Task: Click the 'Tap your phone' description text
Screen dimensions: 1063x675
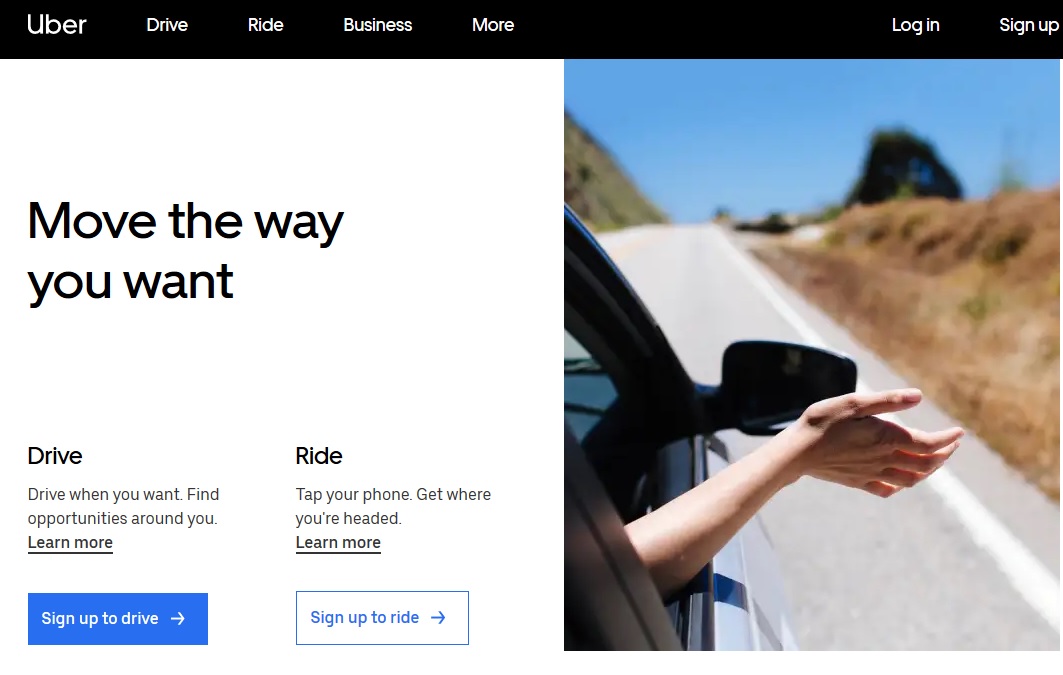Action: [x=393, y=506]
